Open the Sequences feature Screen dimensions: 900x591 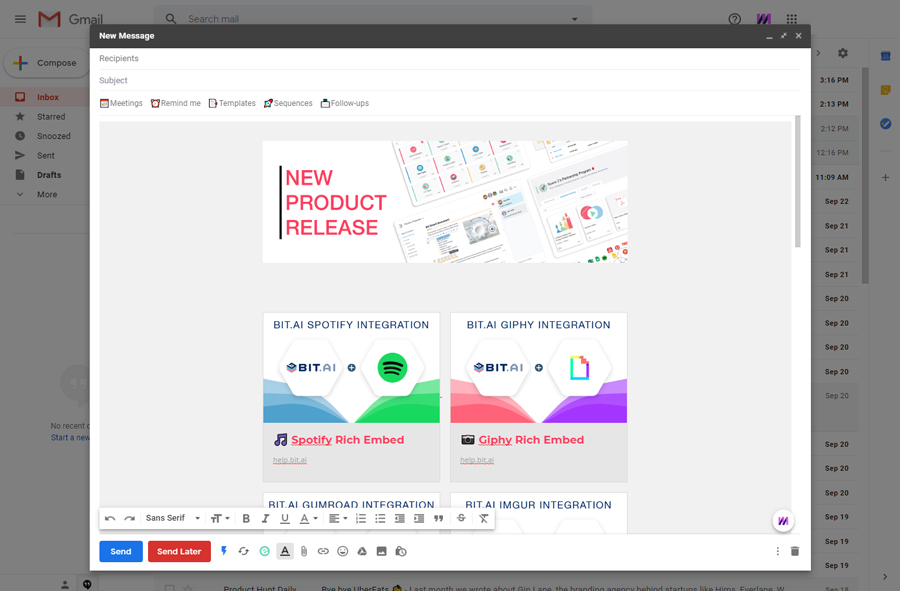pyautogui.click(x=288, y=102)
